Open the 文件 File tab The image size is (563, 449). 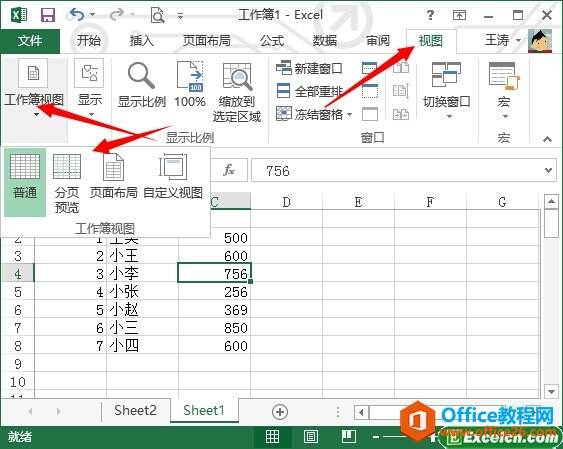coord(30,41)
